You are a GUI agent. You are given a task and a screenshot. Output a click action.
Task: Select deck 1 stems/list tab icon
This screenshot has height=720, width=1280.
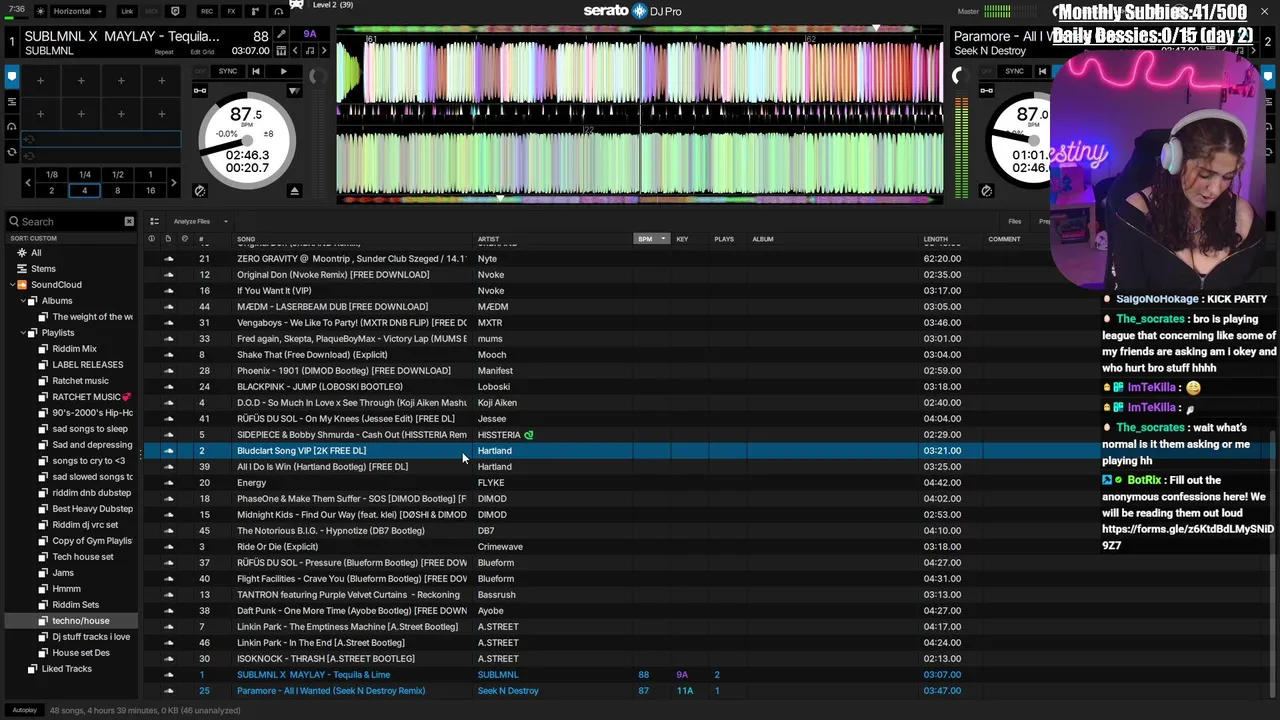tap(12, 102)
